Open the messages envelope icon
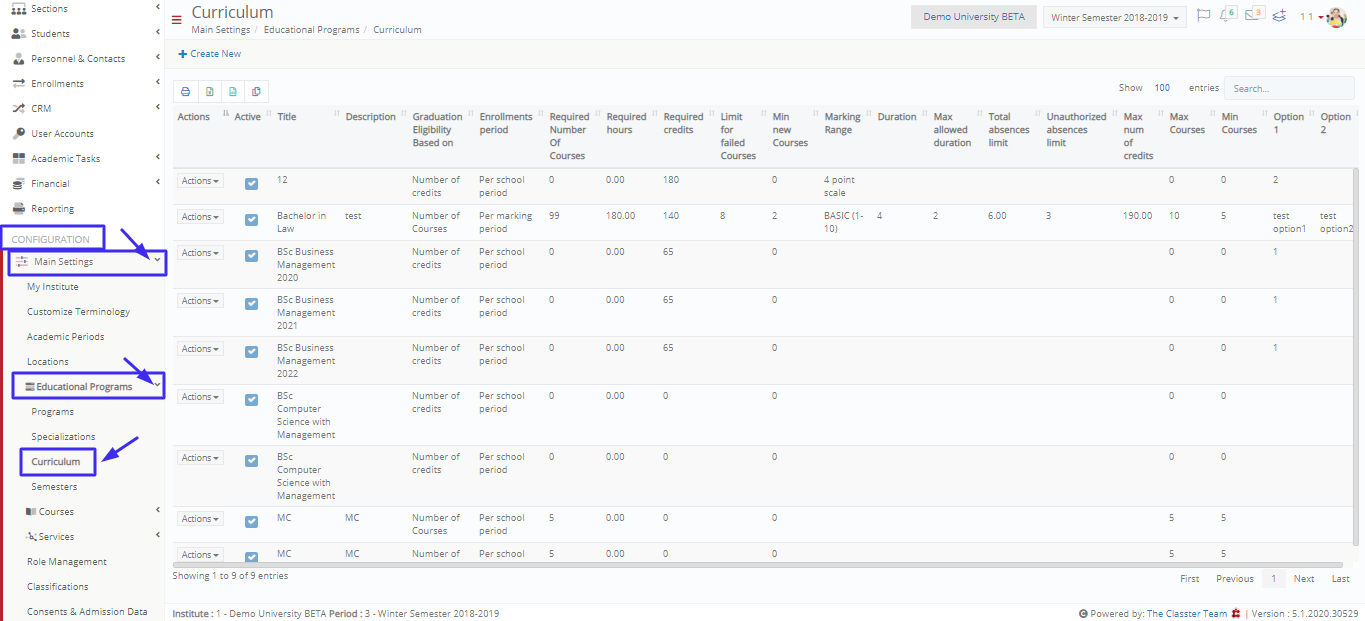 1253,16
